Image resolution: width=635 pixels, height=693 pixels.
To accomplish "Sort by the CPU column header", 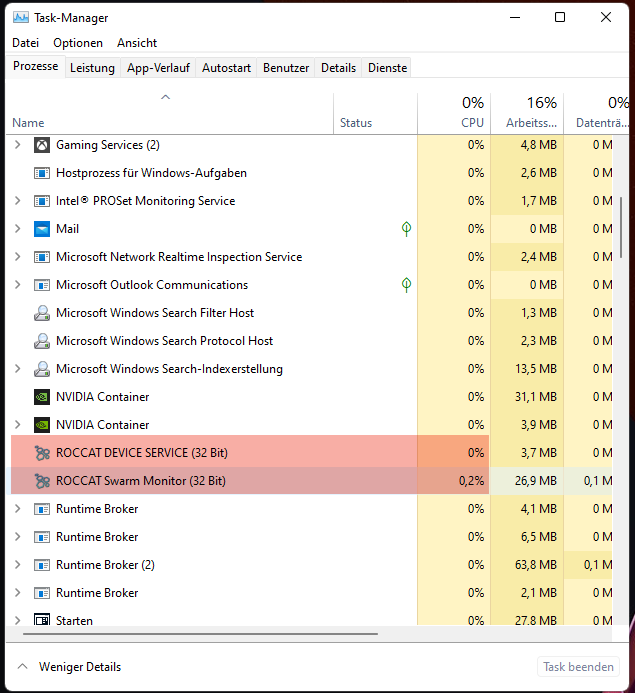I will 454,114.
